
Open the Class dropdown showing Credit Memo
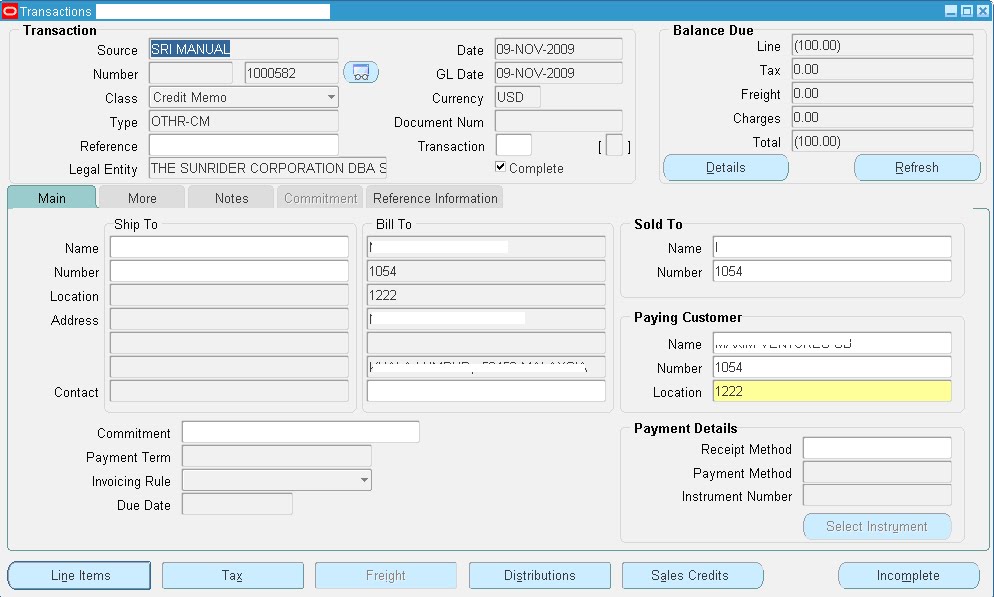pos(332,97)
